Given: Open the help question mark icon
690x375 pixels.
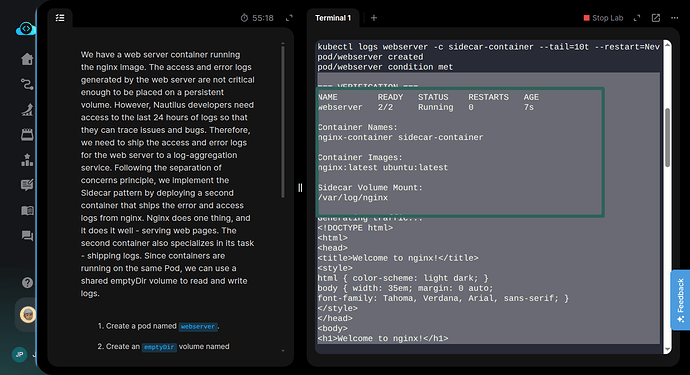Looking at the screenshot, I should [x=27, y=283].
